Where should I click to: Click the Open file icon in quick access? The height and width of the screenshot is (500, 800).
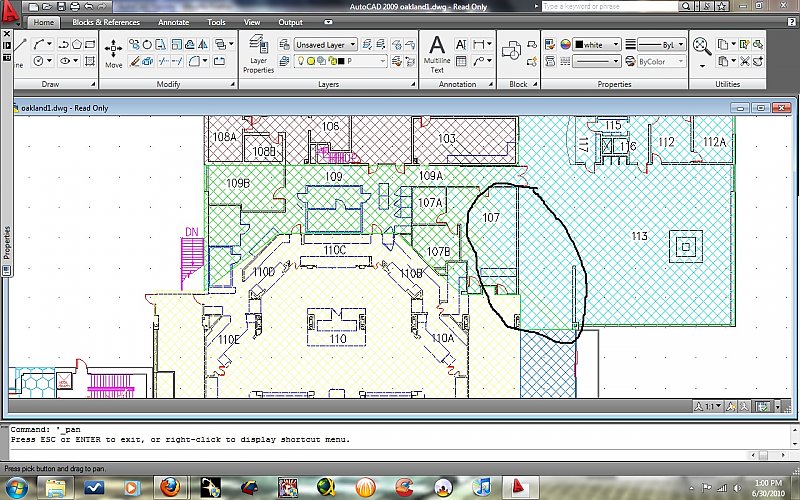coord(47,7)
